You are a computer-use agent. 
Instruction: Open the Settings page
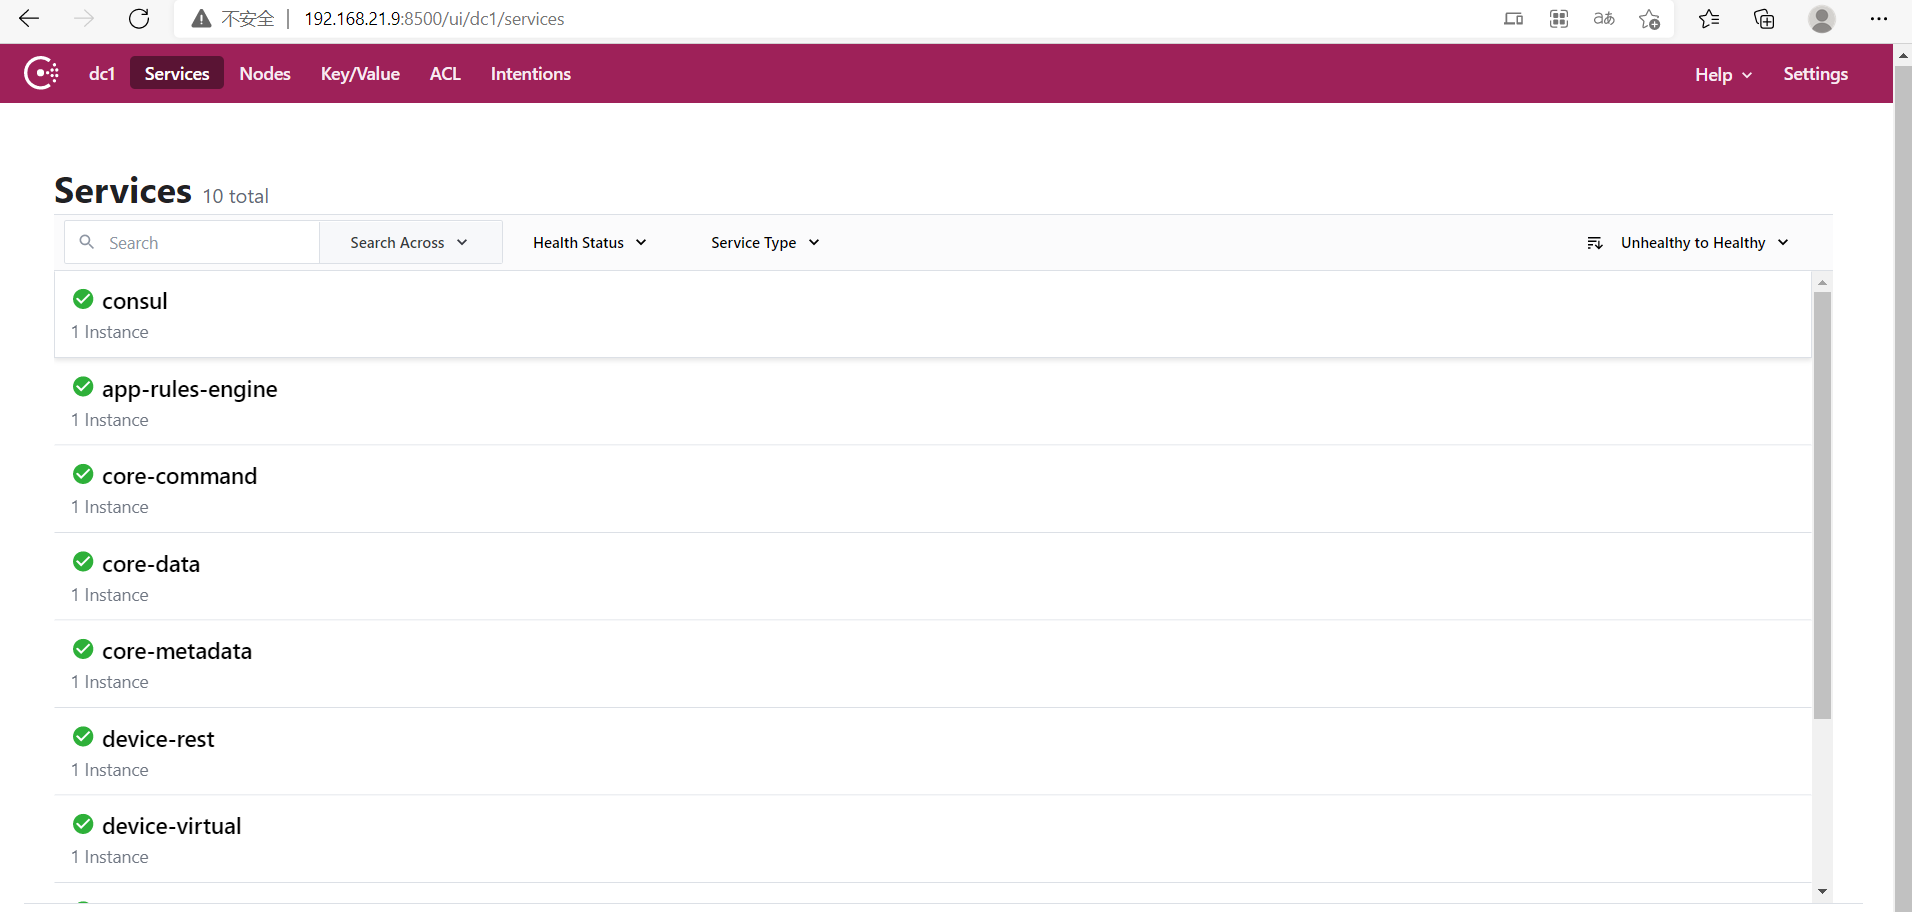[x=1815, y=73]
